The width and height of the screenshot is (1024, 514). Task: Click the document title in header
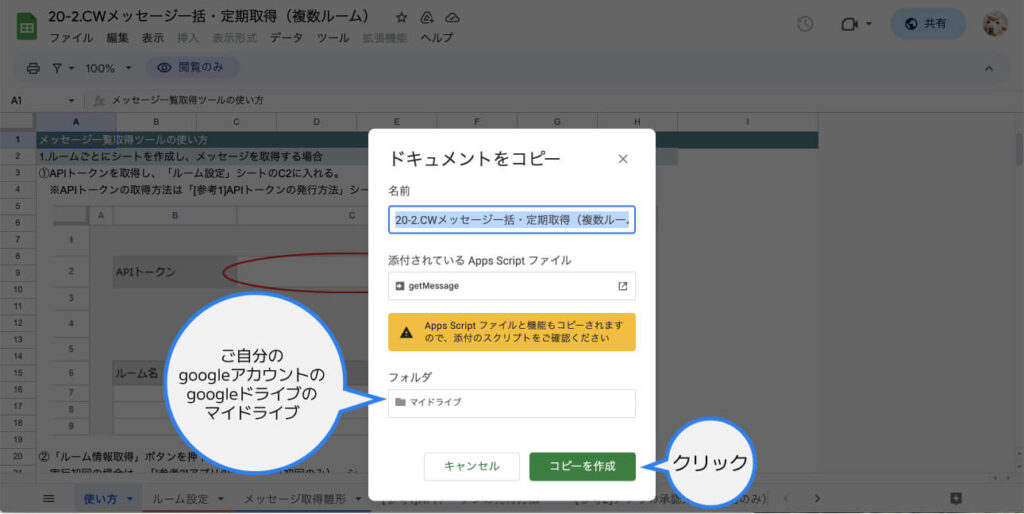coord(209,17)
